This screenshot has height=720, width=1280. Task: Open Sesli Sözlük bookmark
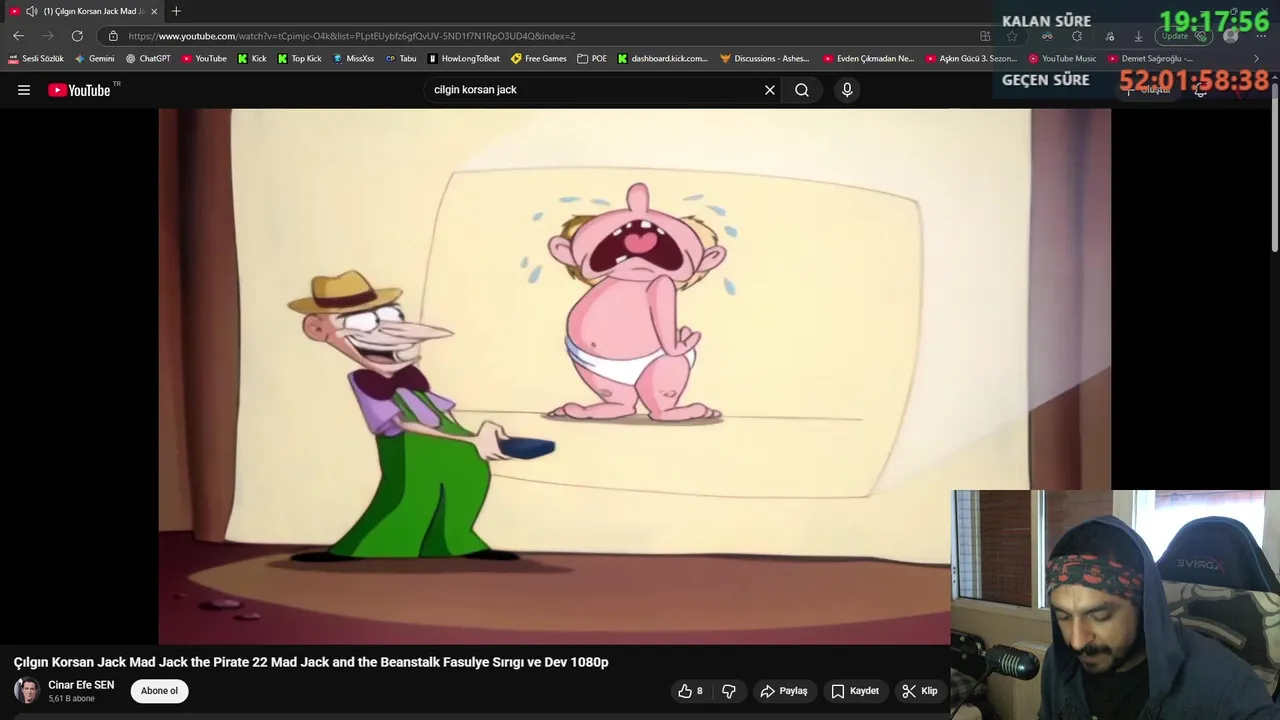36,59
